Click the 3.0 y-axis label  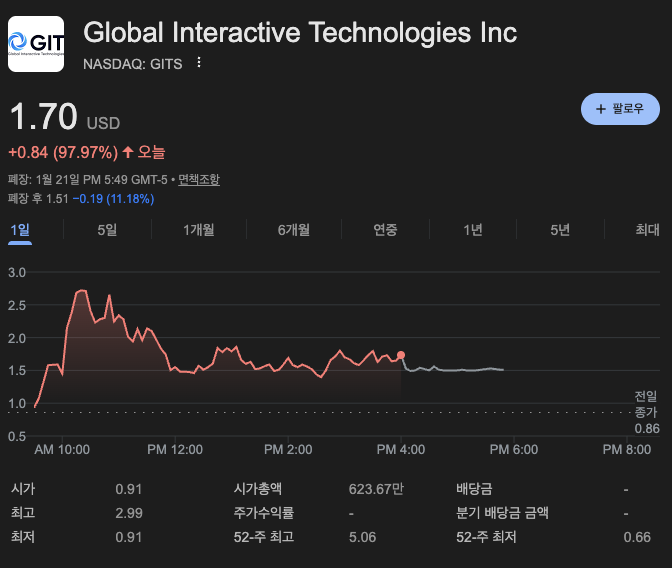(17, 273)
